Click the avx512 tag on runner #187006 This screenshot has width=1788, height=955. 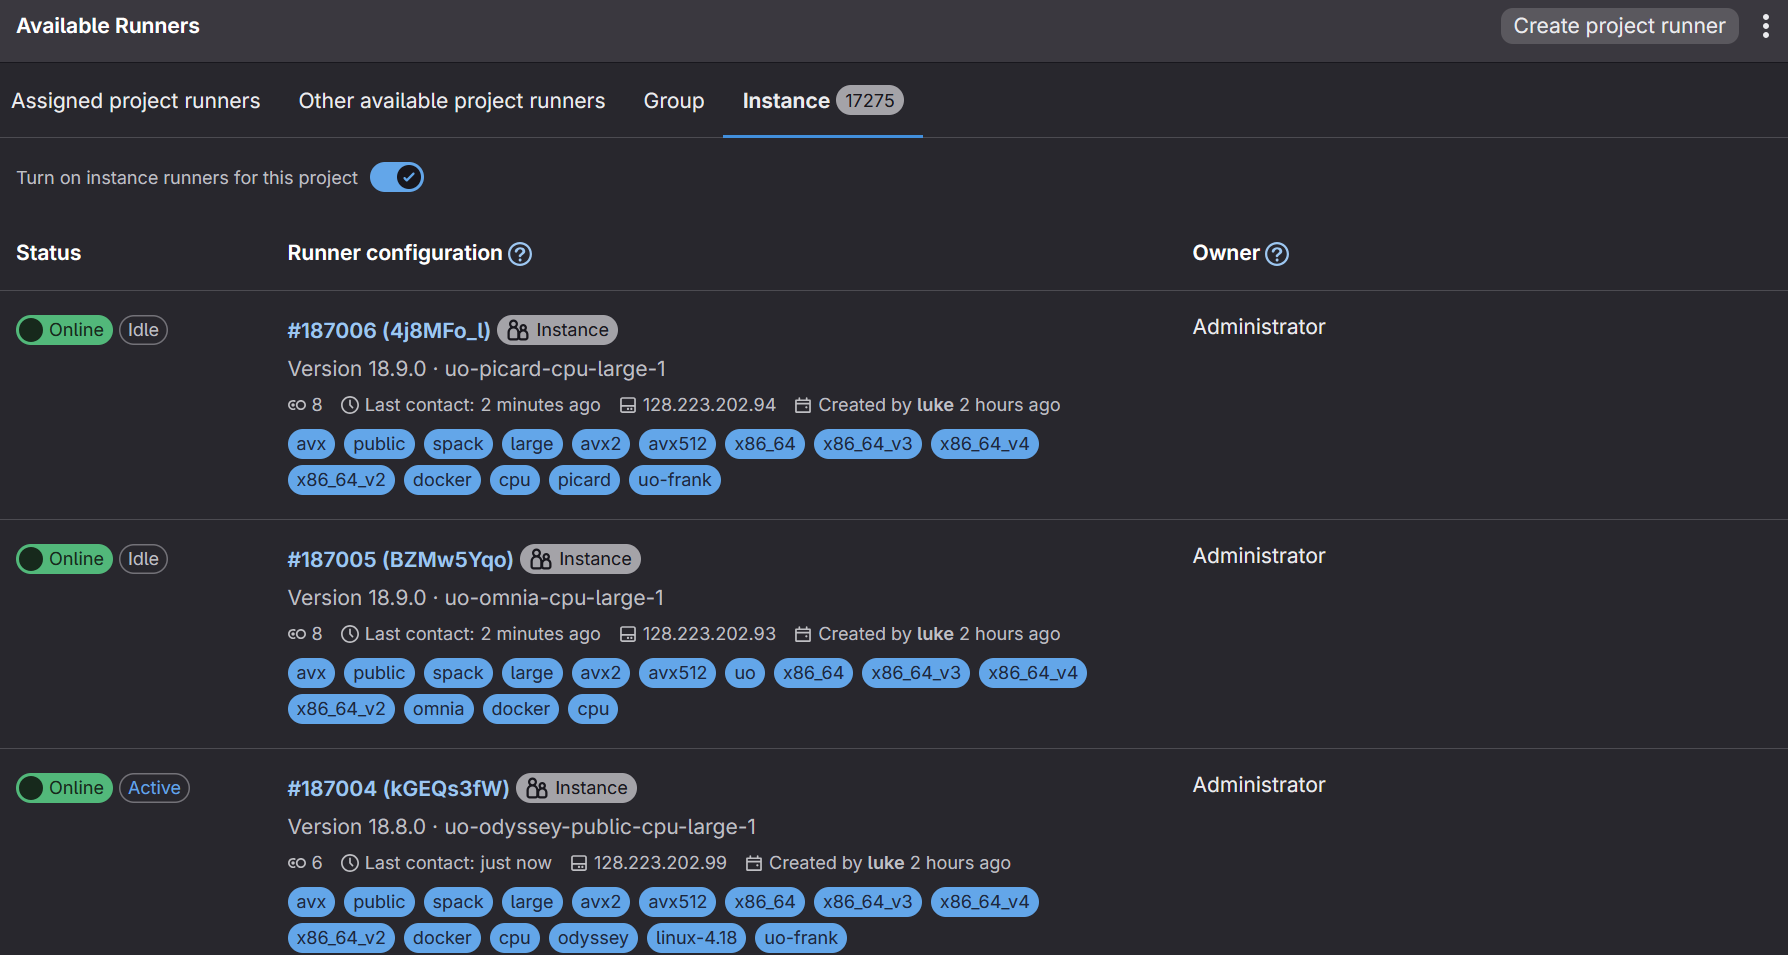[x=677, y=444]
